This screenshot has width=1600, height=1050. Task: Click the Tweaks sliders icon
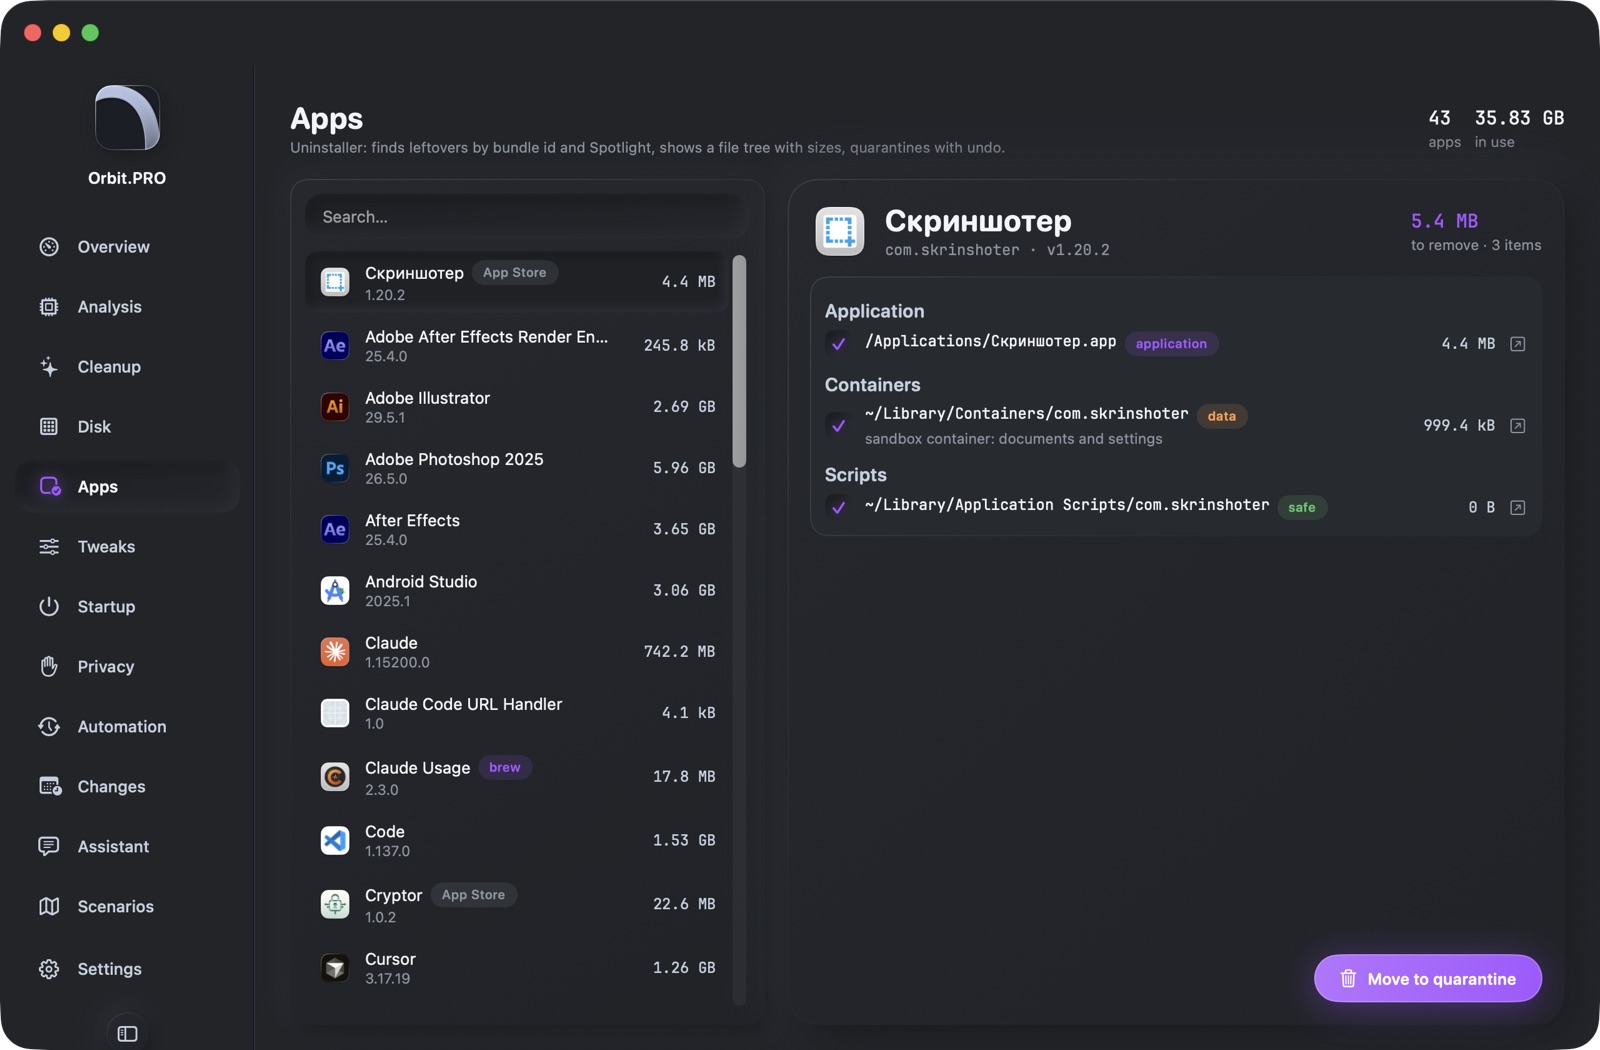tap(49, 547)
